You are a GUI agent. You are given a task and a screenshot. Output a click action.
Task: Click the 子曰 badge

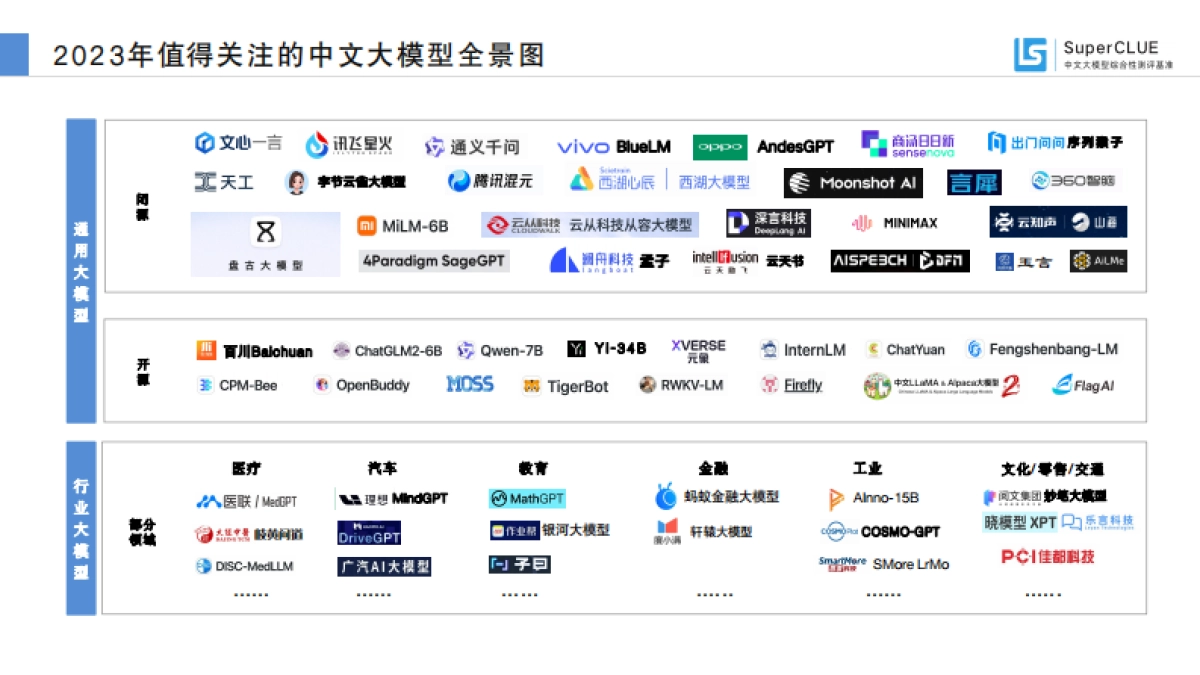coord(521,565)
